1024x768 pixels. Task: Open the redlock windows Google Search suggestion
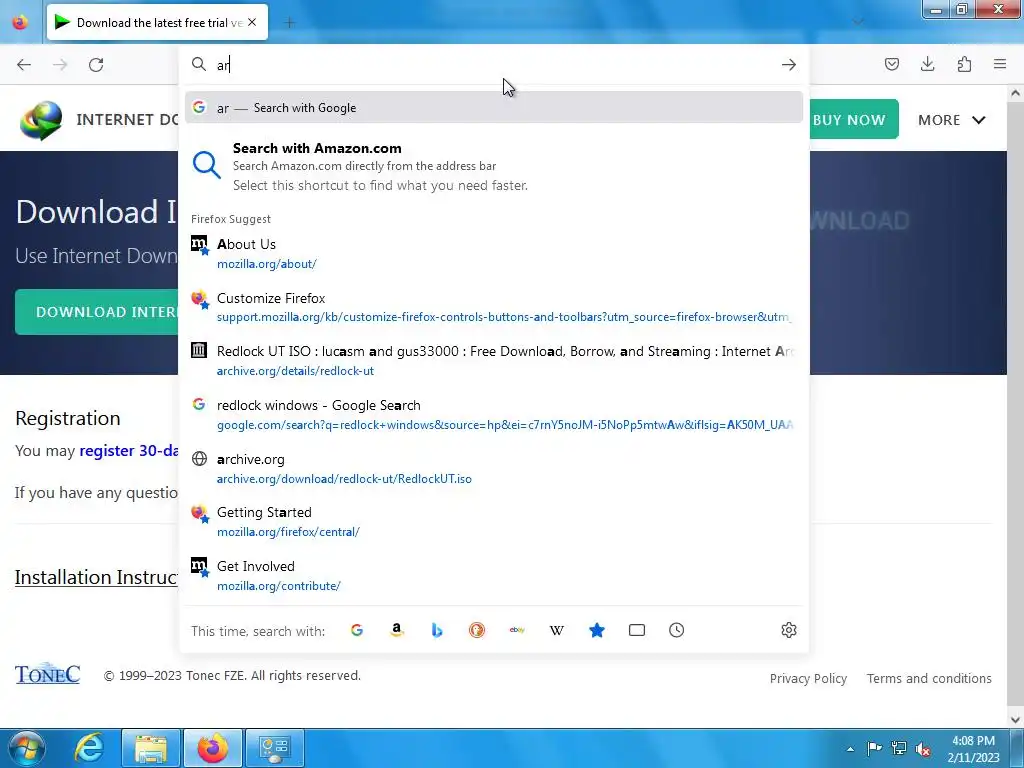coord(494,415)
